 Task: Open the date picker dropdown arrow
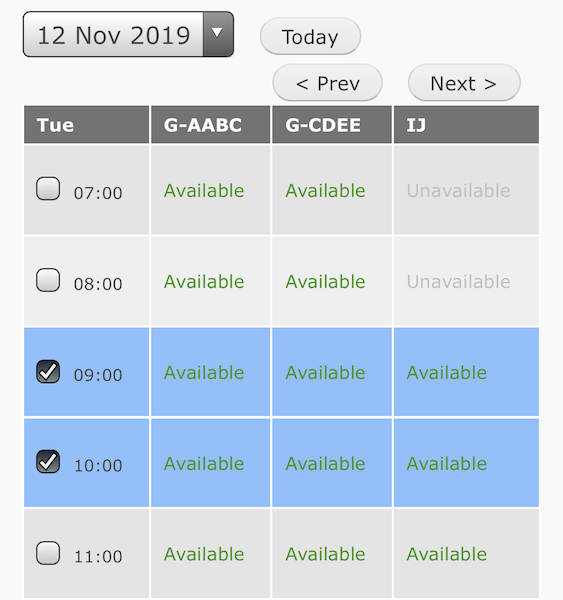[218, 34]
